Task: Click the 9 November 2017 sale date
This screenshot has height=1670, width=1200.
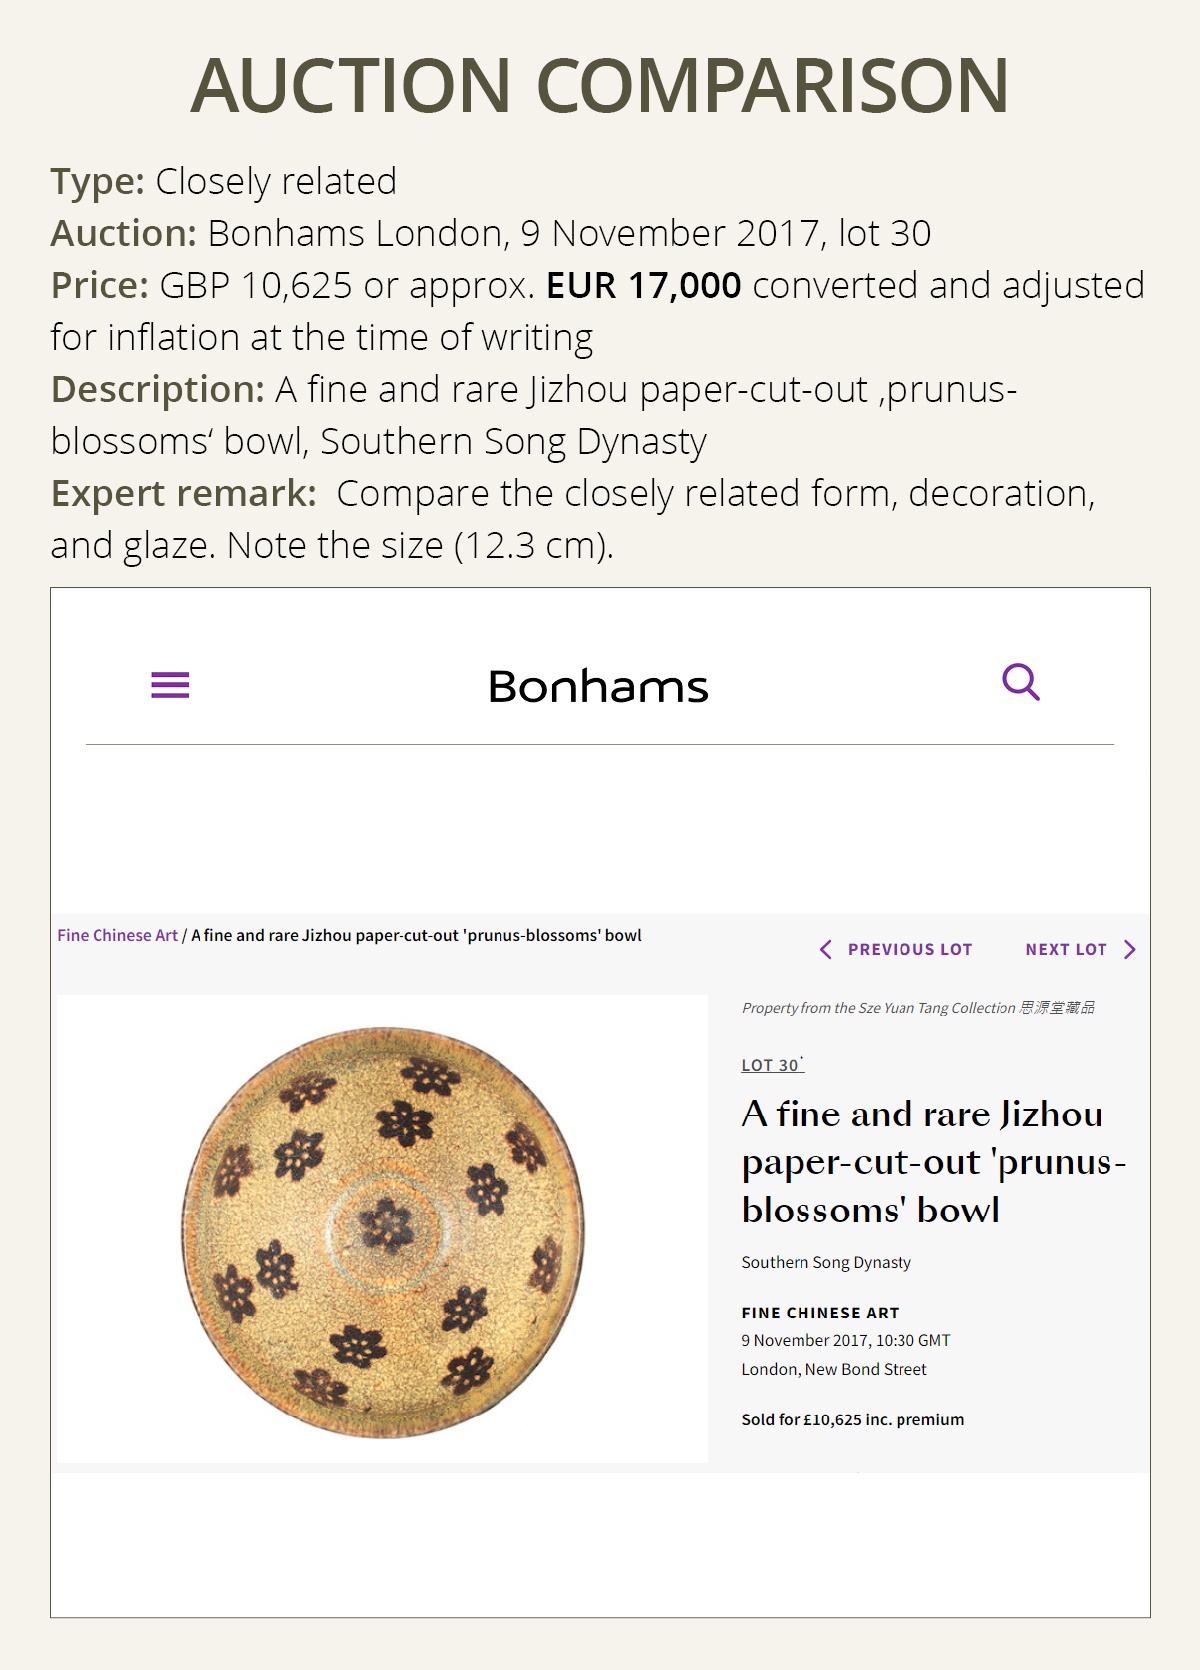Action: point(846,1340)
